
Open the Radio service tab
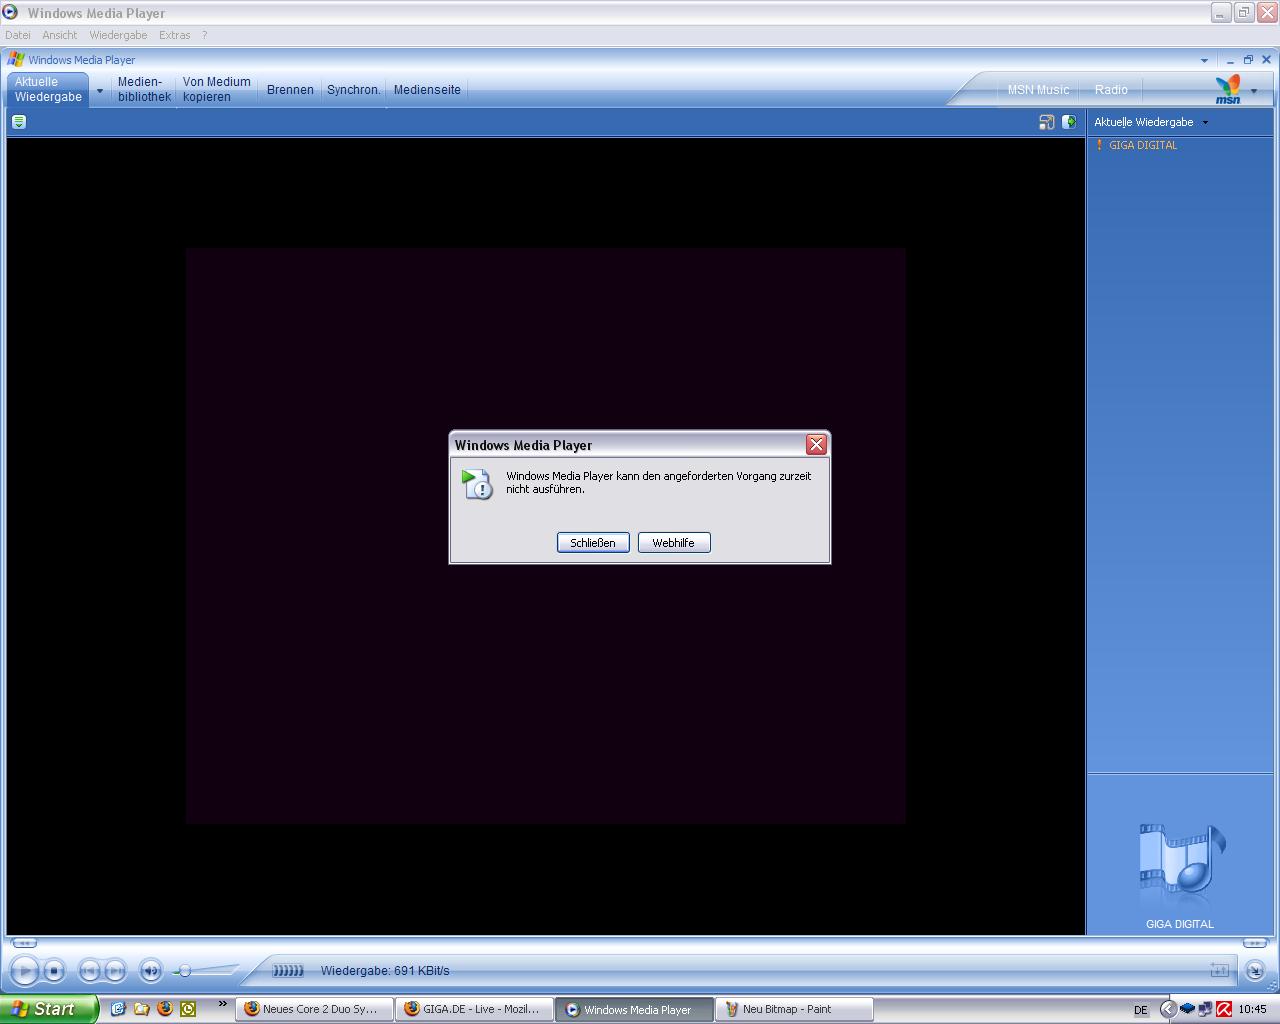coord(1111,90)
